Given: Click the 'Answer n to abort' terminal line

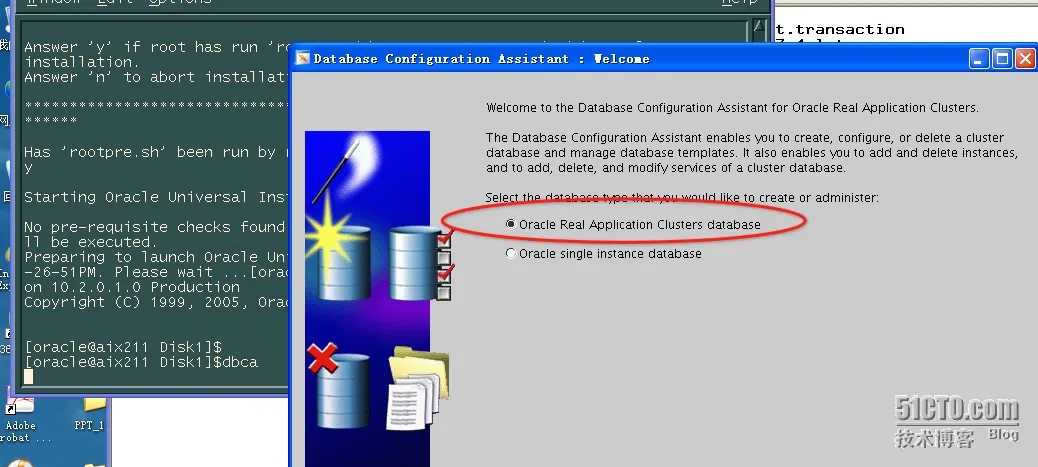Looking at the screenshot, I should [x=156, y=77].
